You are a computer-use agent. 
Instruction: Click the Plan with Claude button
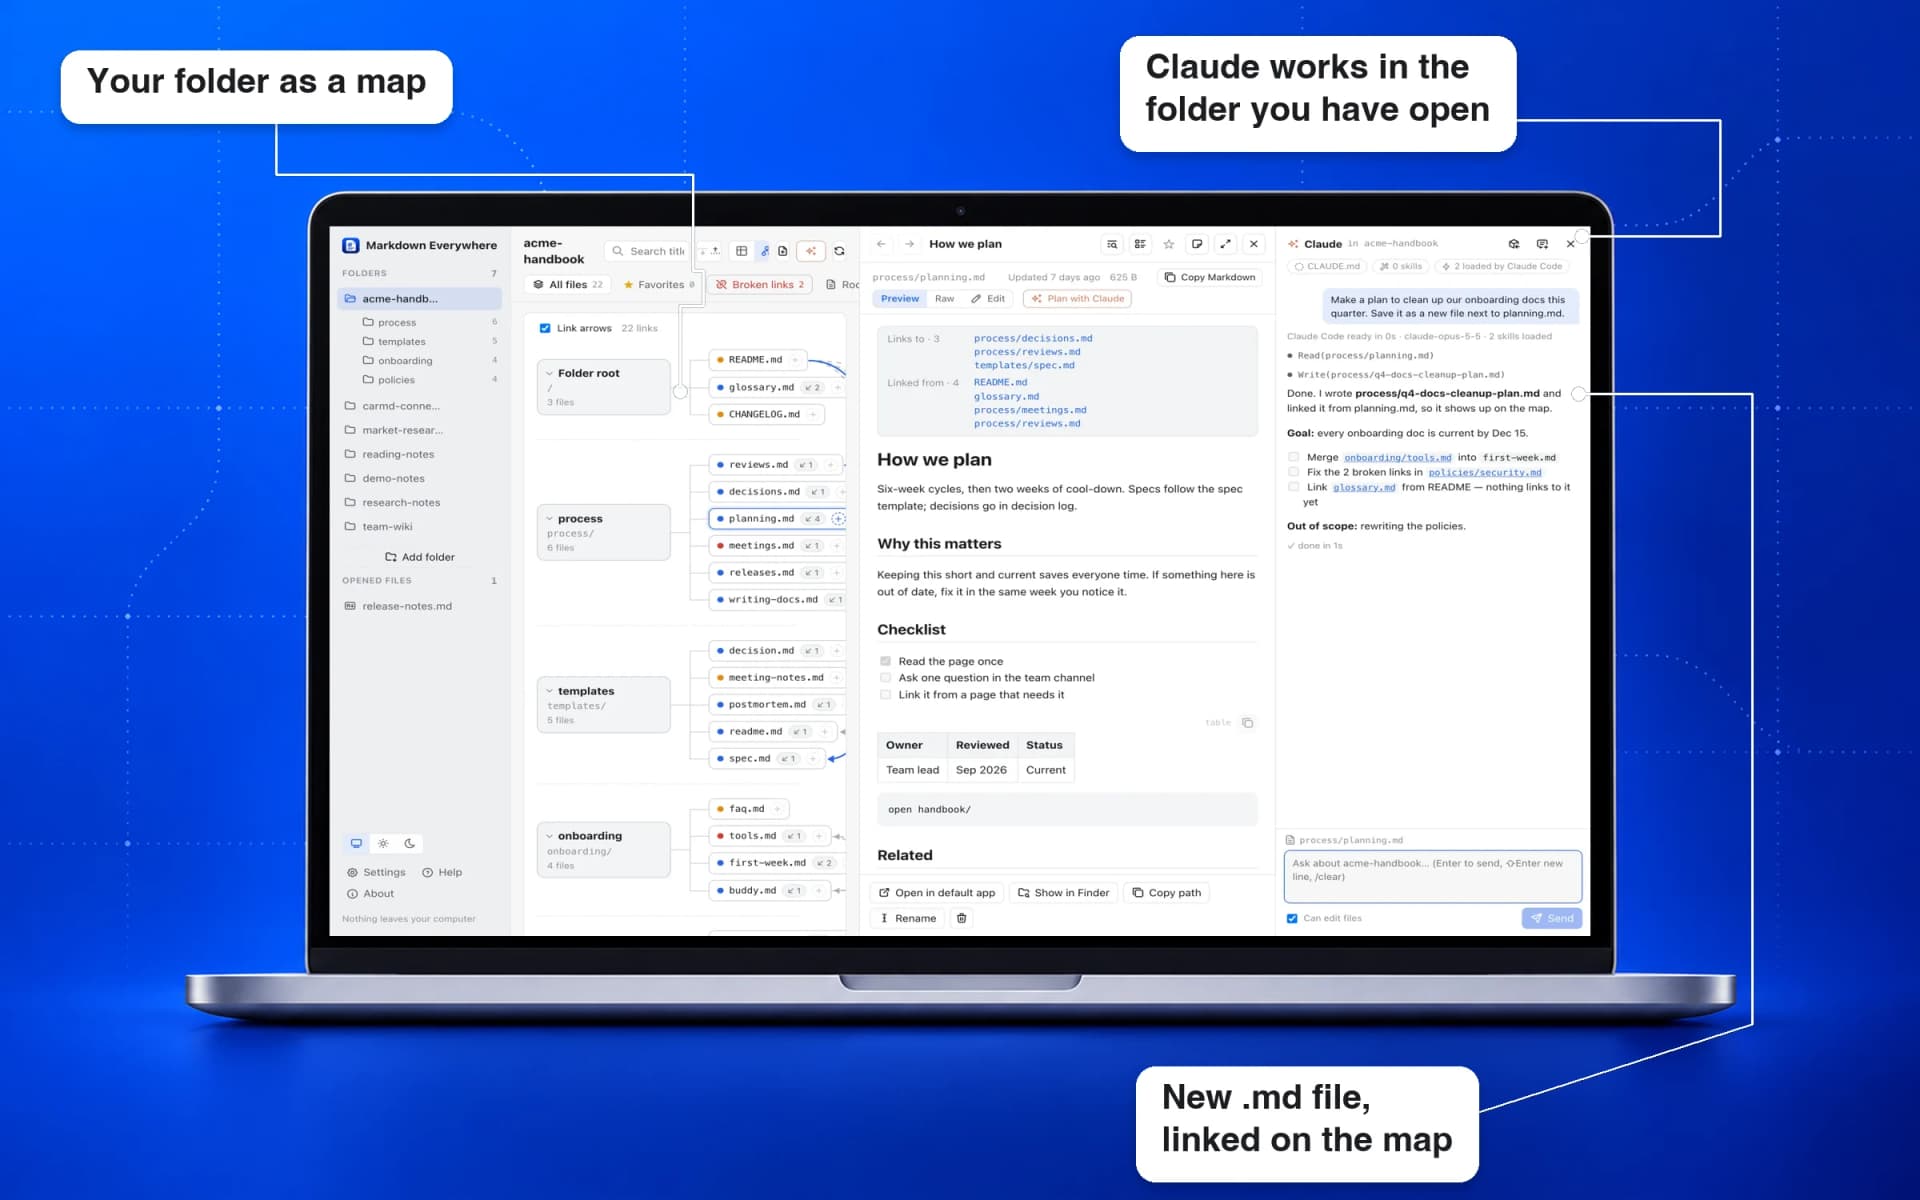tap(1078, 299)
